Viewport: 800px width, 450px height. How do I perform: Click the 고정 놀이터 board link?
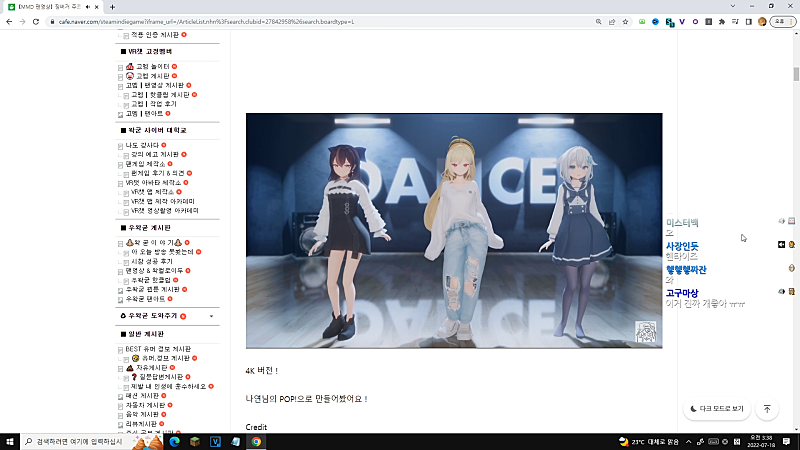click(x=155, y=66)
